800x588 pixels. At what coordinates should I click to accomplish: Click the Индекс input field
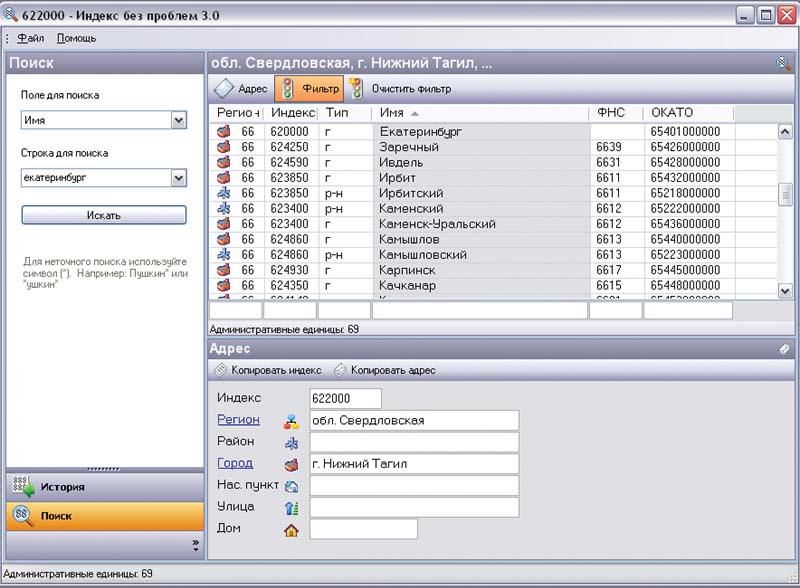coord(345,399)
